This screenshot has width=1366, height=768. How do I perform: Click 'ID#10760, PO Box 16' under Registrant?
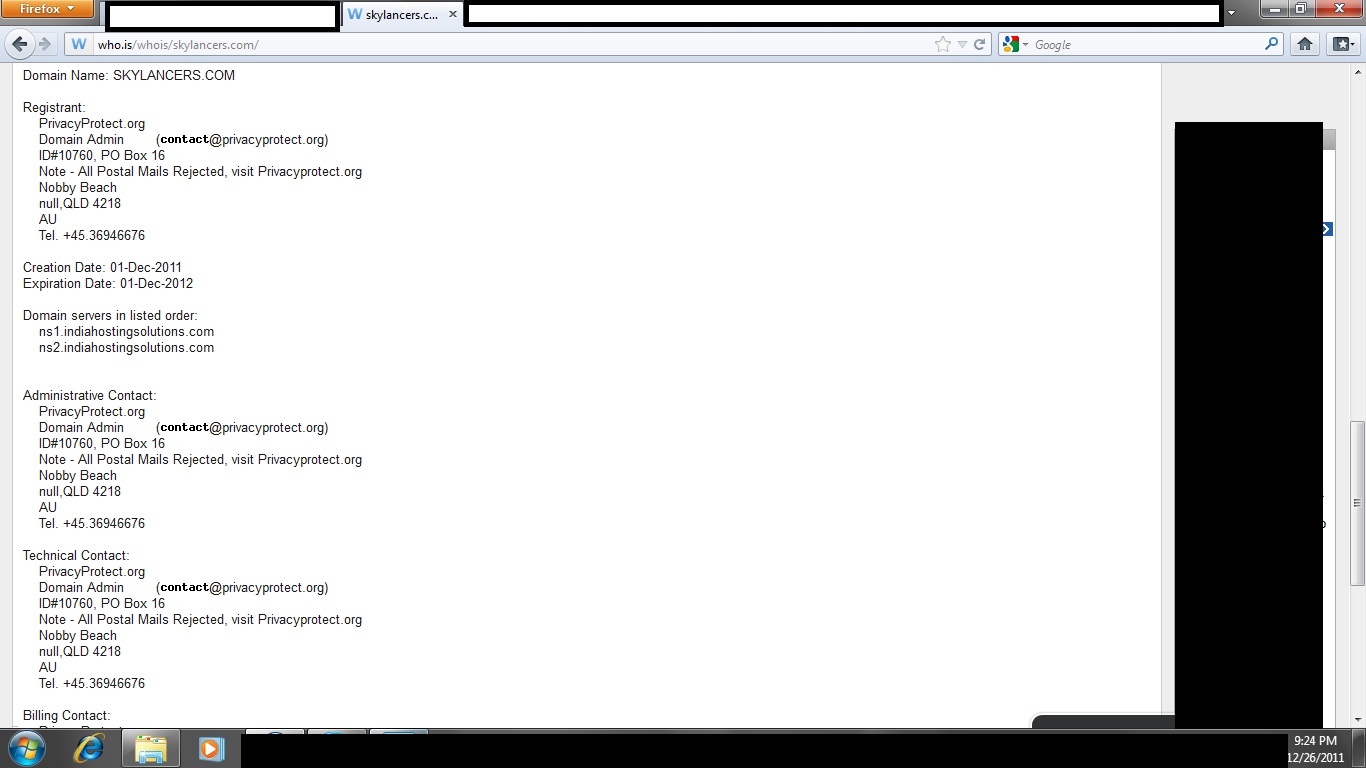tap(102, 155)
